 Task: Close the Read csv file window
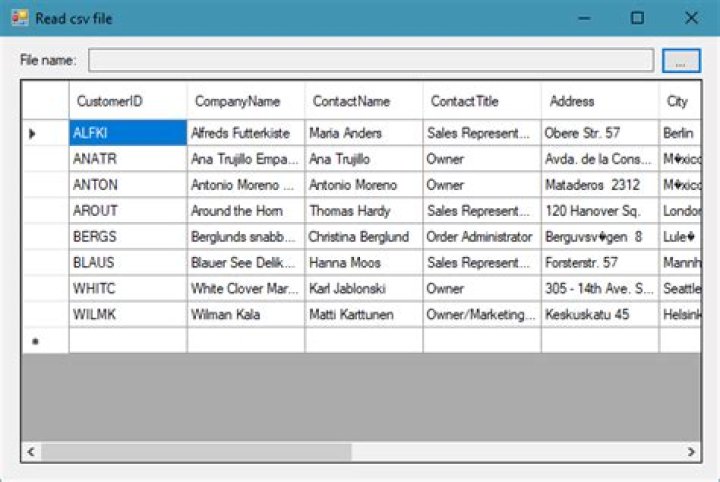click(691, 18)
